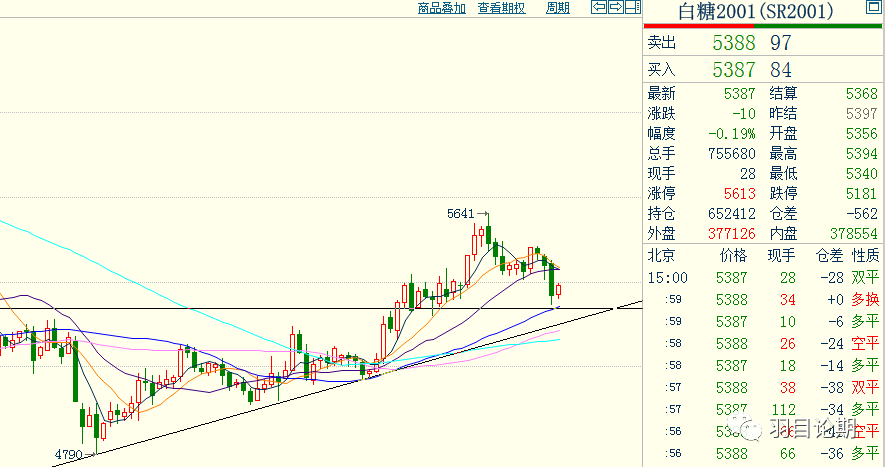The image size is (885, 467).
Task: Click the 涨停 limit-up value 5613
Action: coord(739,194)
